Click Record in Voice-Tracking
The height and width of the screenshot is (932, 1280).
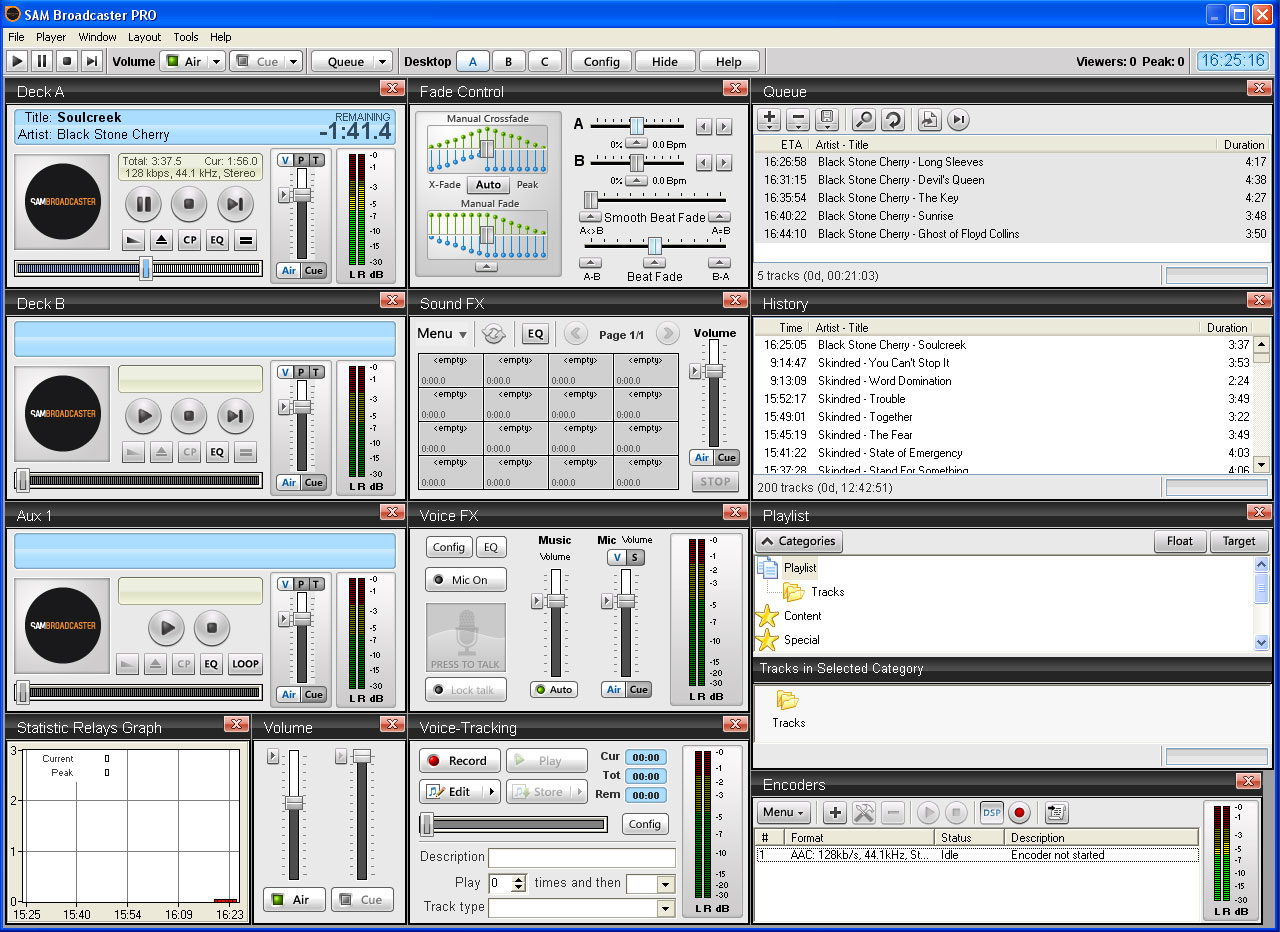tap(459, 761)
